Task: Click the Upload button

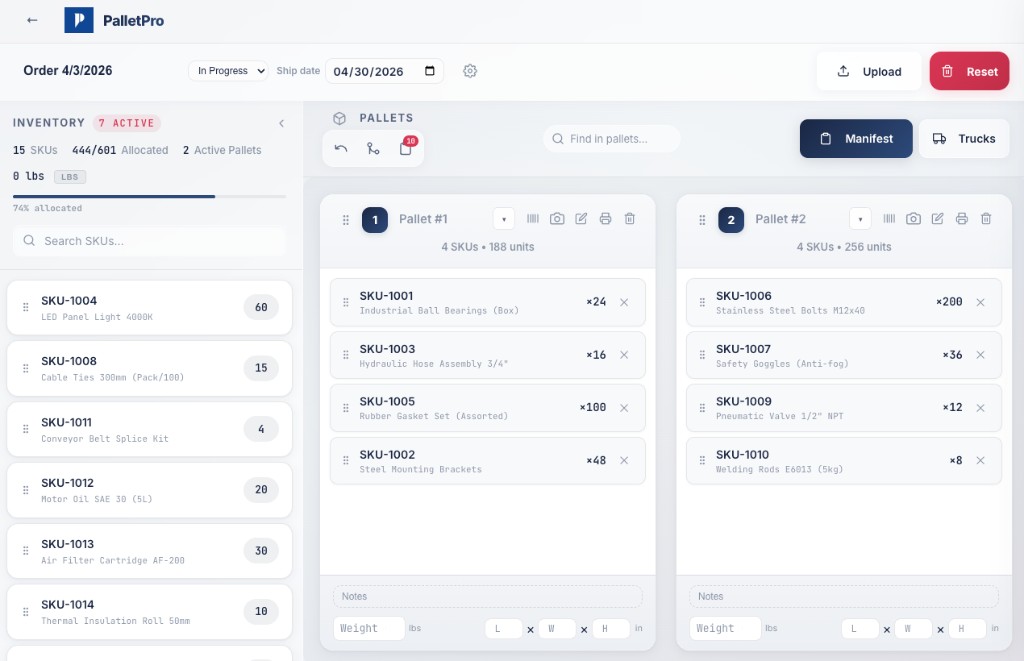Action: click(x=869, y=71)
